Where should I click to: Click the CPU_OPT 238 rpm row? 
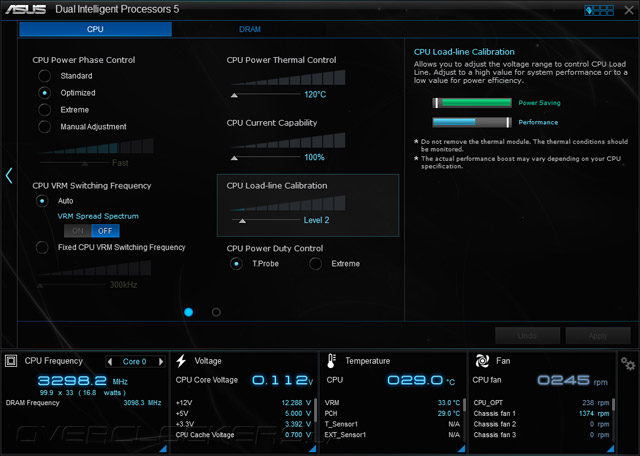pyautogui.click(x=541, y=403)
